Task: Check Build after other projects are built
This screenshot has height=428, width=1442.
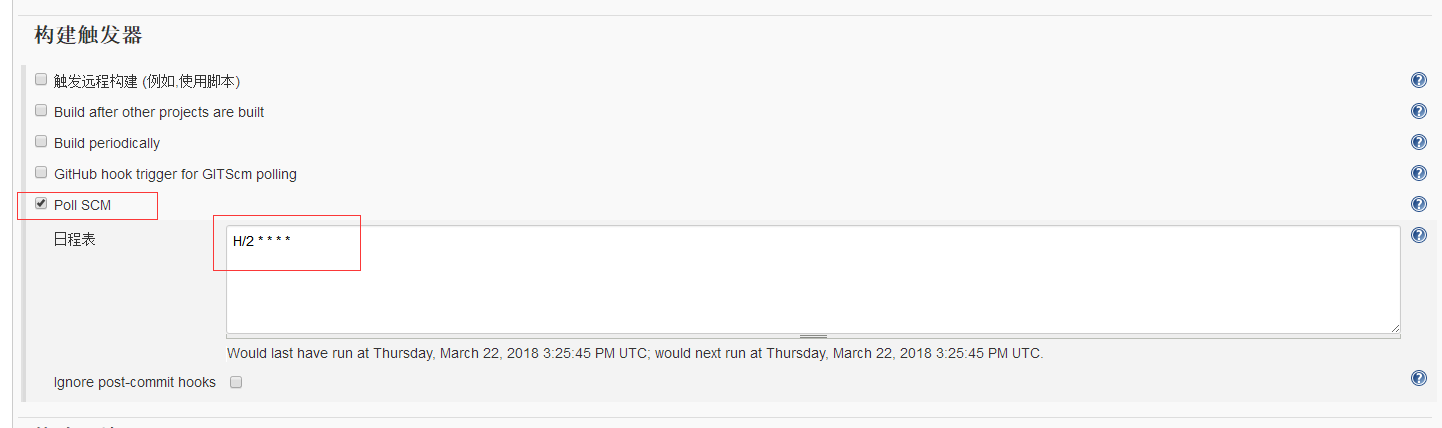Action: [x=41, y=111]
